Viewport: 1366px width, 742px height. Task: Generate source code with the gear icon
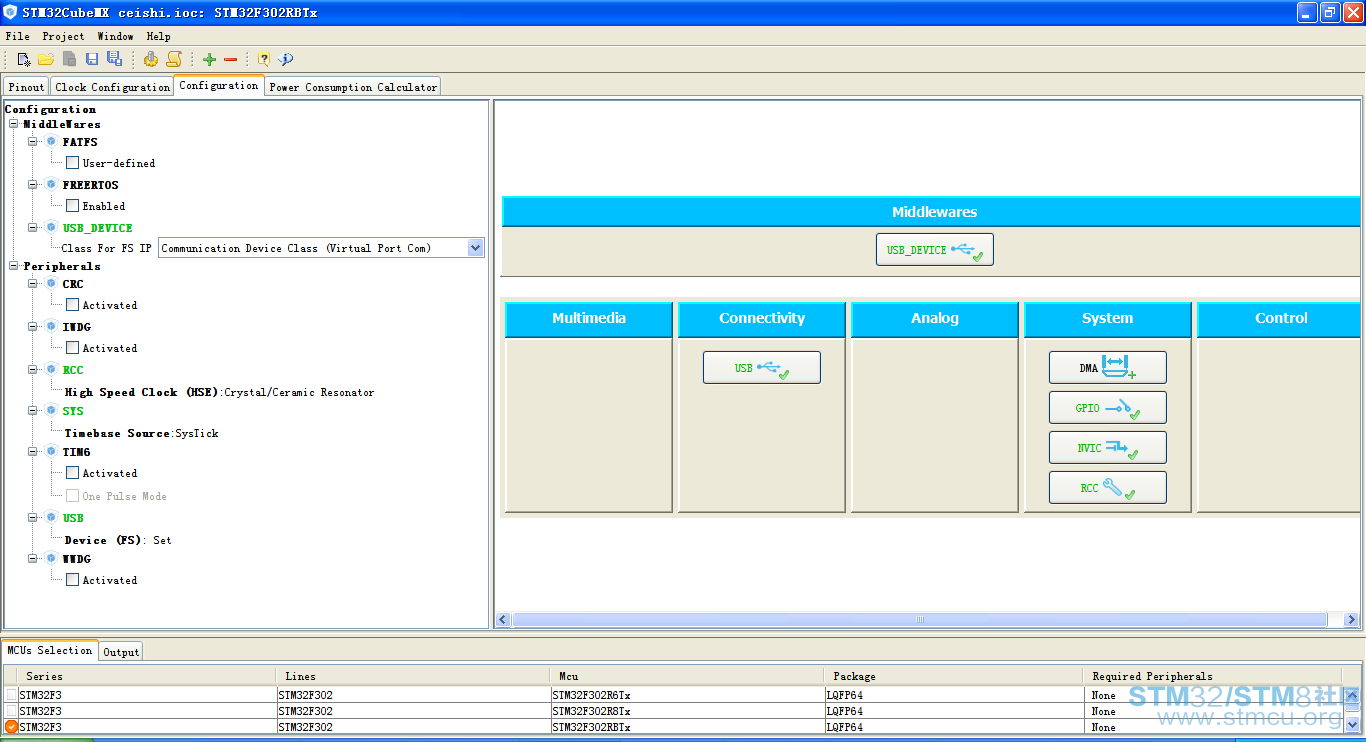click(151, 59)
